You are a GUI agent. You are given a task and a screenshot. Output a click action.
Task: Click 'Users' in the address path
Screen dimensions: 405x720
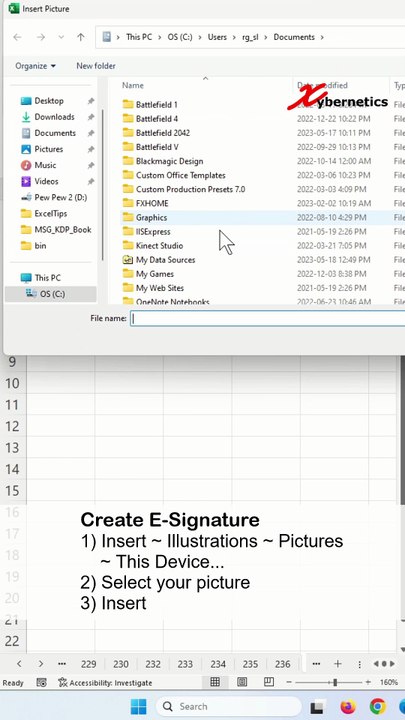[217, 37]
